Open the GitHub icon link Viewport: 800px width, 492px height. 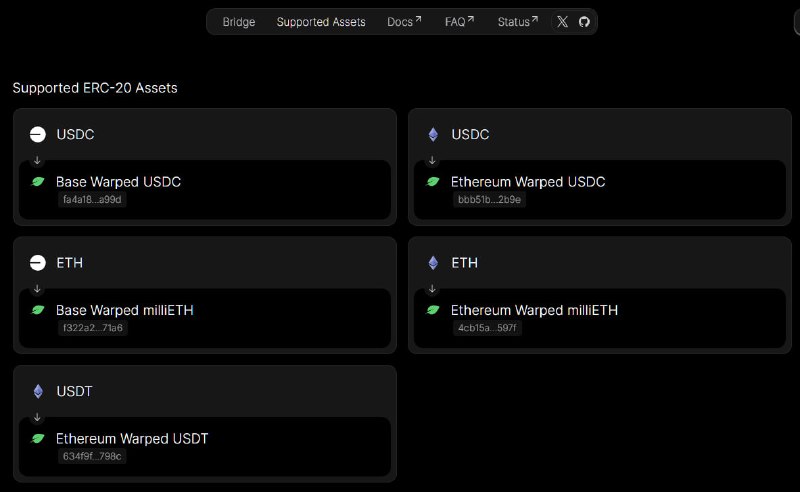coord(584,22)
